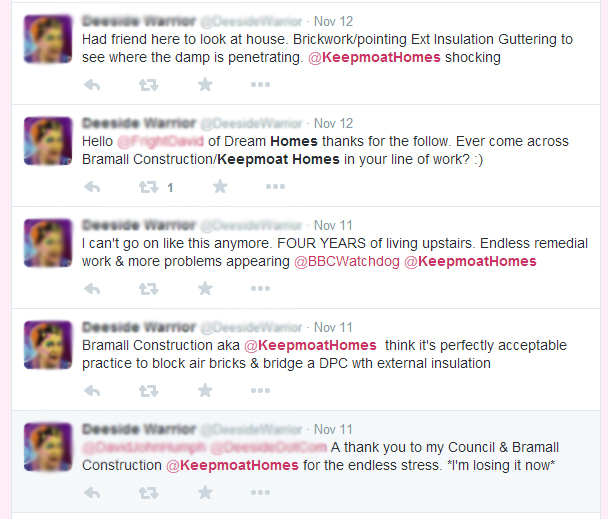This screenshot has width=608, height=519.
Task: Favorite the FOUR YEARS living upstairs tweet
Action: coord(205,288)
